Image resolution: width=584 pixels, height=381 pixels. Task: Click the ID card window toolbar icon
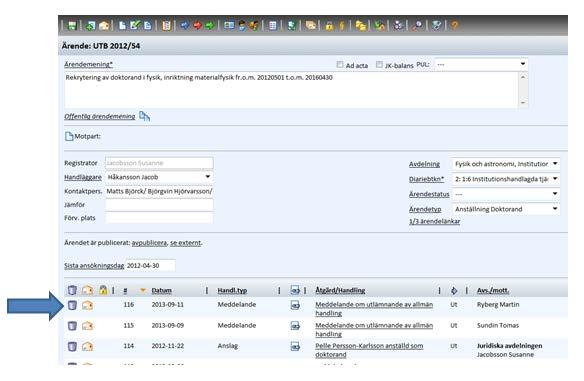tap(229, 25)
